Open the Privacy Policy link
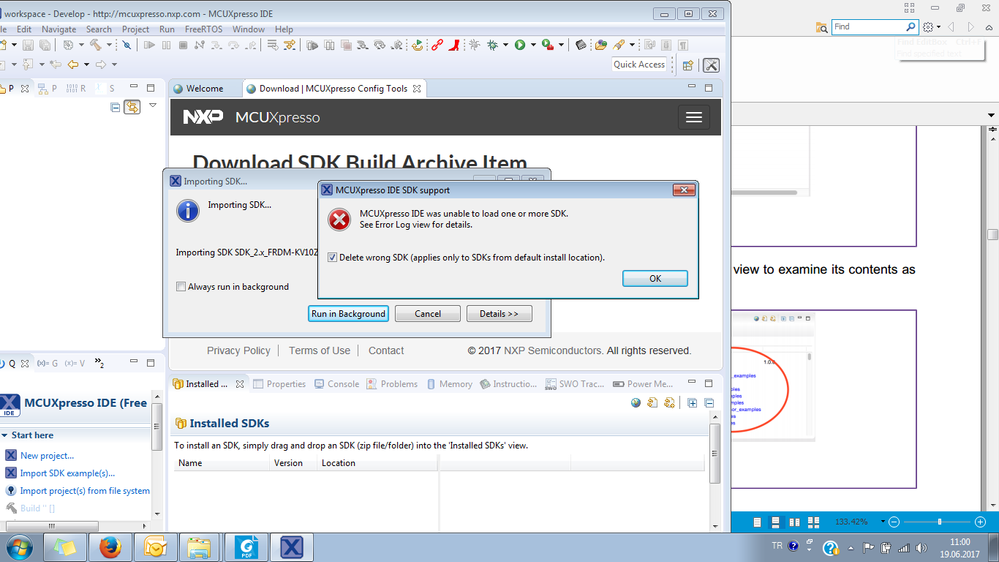Viewport: 999px width, 562px height. (238, 350)
